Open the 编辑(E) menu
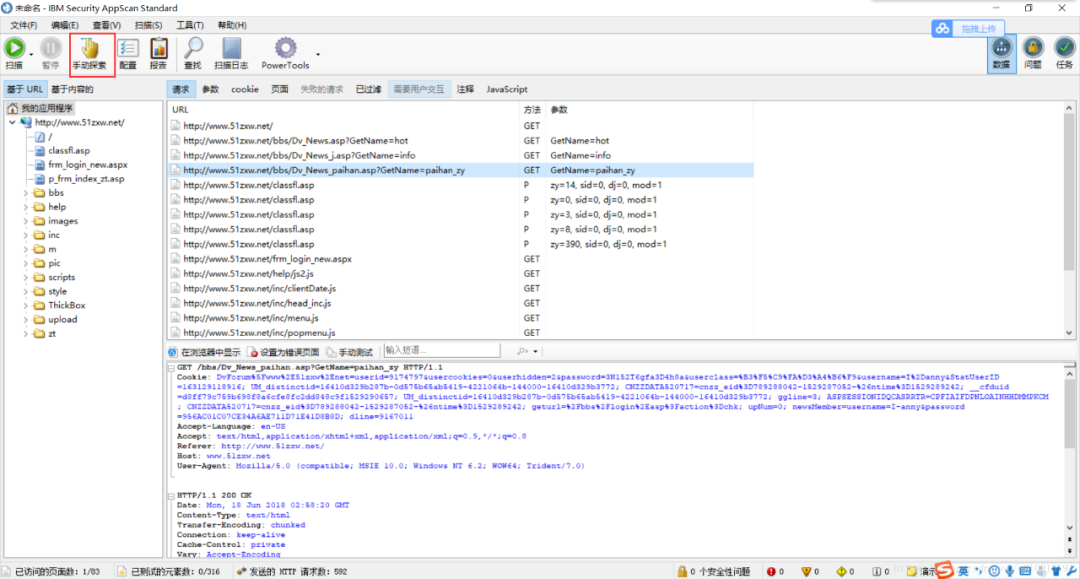 pyautogui.click(x=65, y=25)
